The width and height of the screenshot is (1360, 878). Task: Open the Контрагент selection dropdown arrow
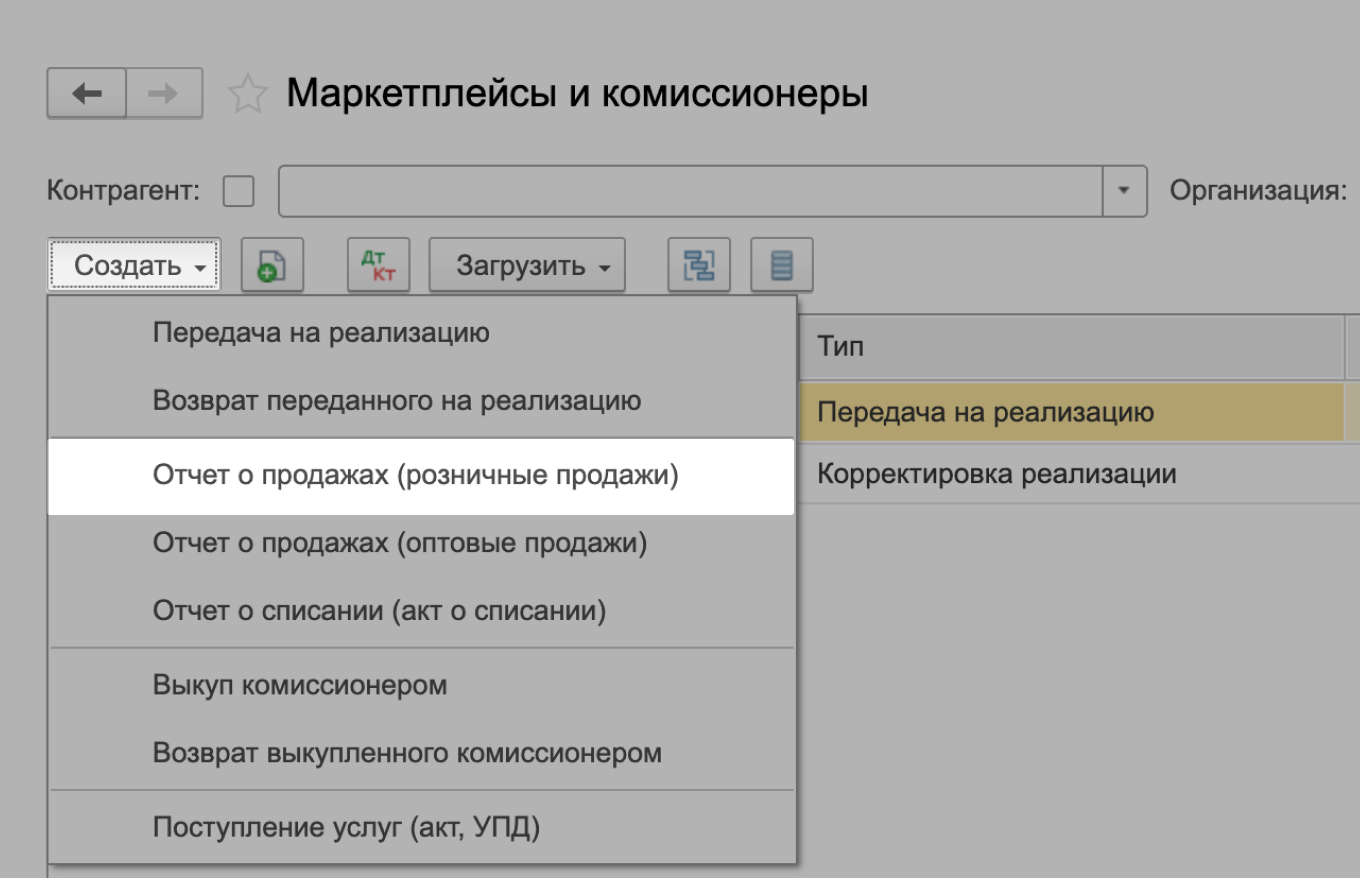(1122, 190)
